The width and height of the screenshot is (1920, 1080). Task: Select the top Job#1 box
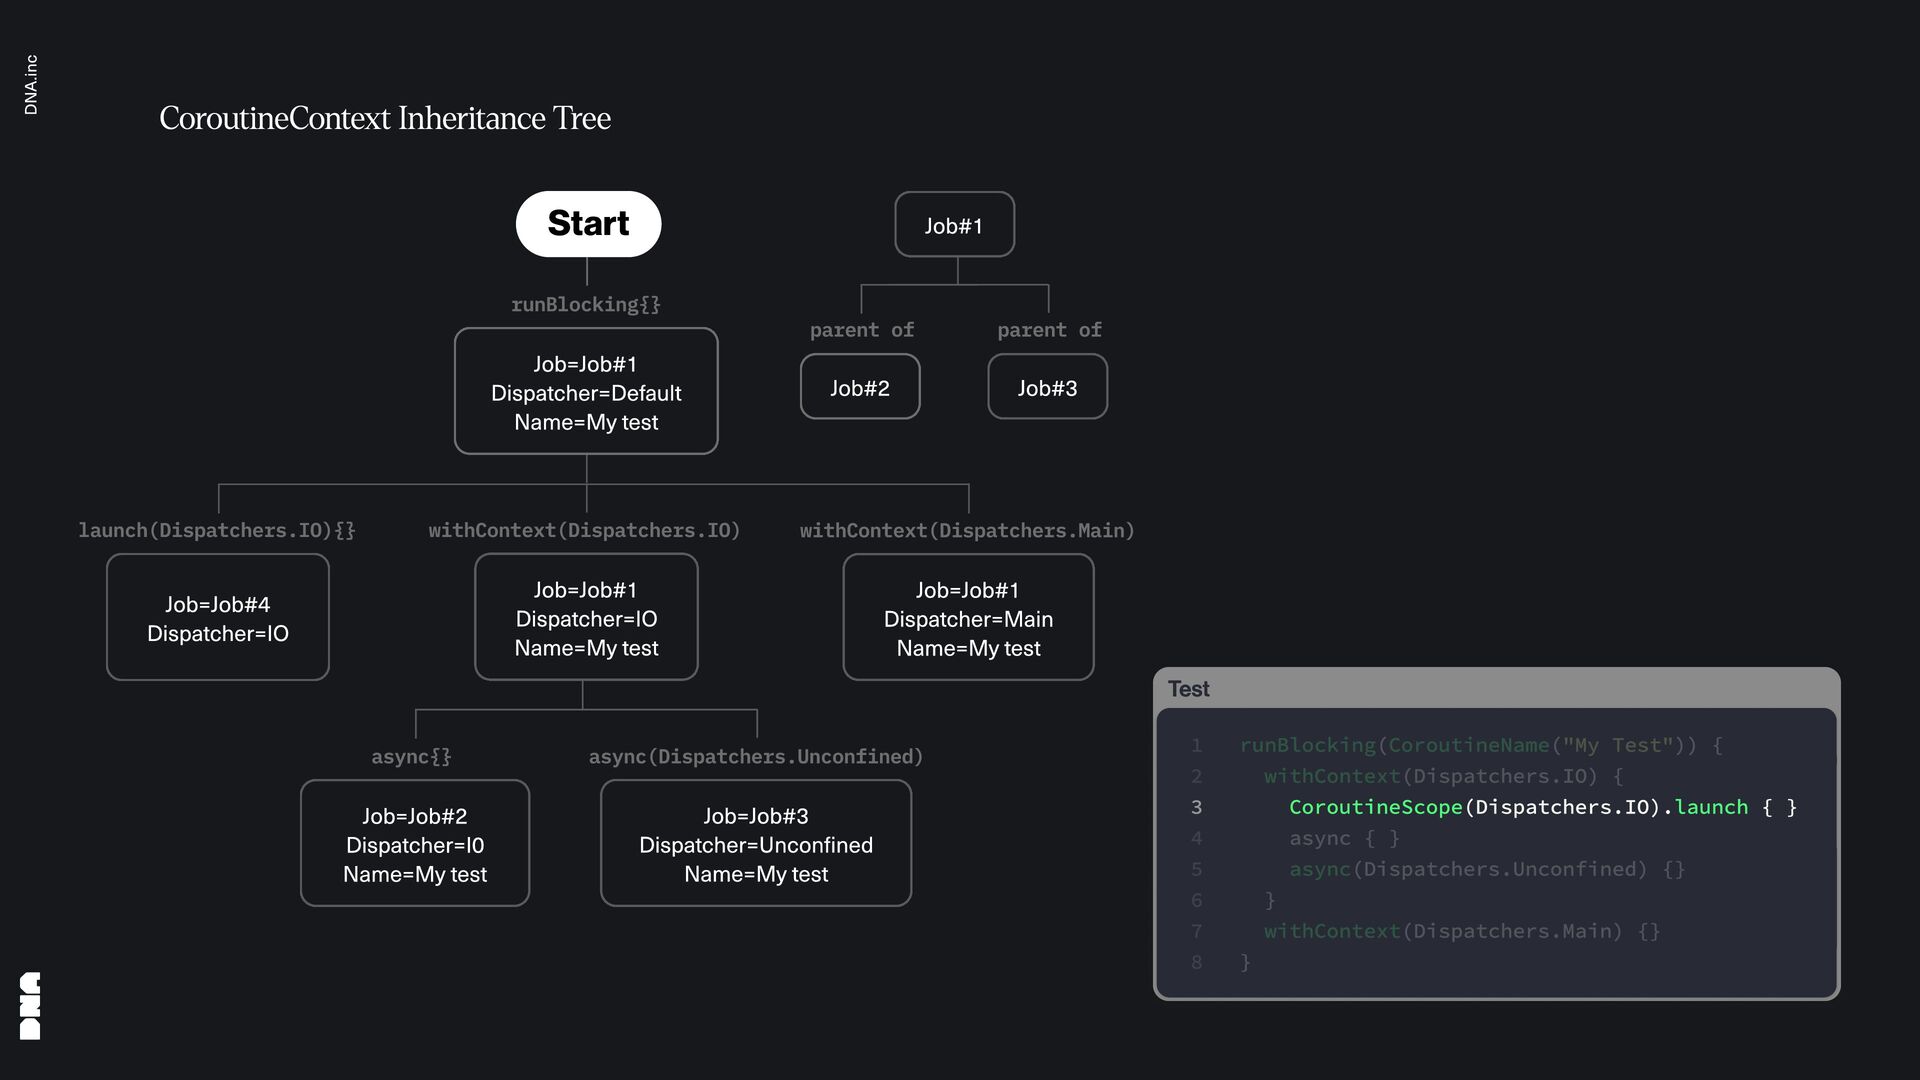(x=954, y=225)
